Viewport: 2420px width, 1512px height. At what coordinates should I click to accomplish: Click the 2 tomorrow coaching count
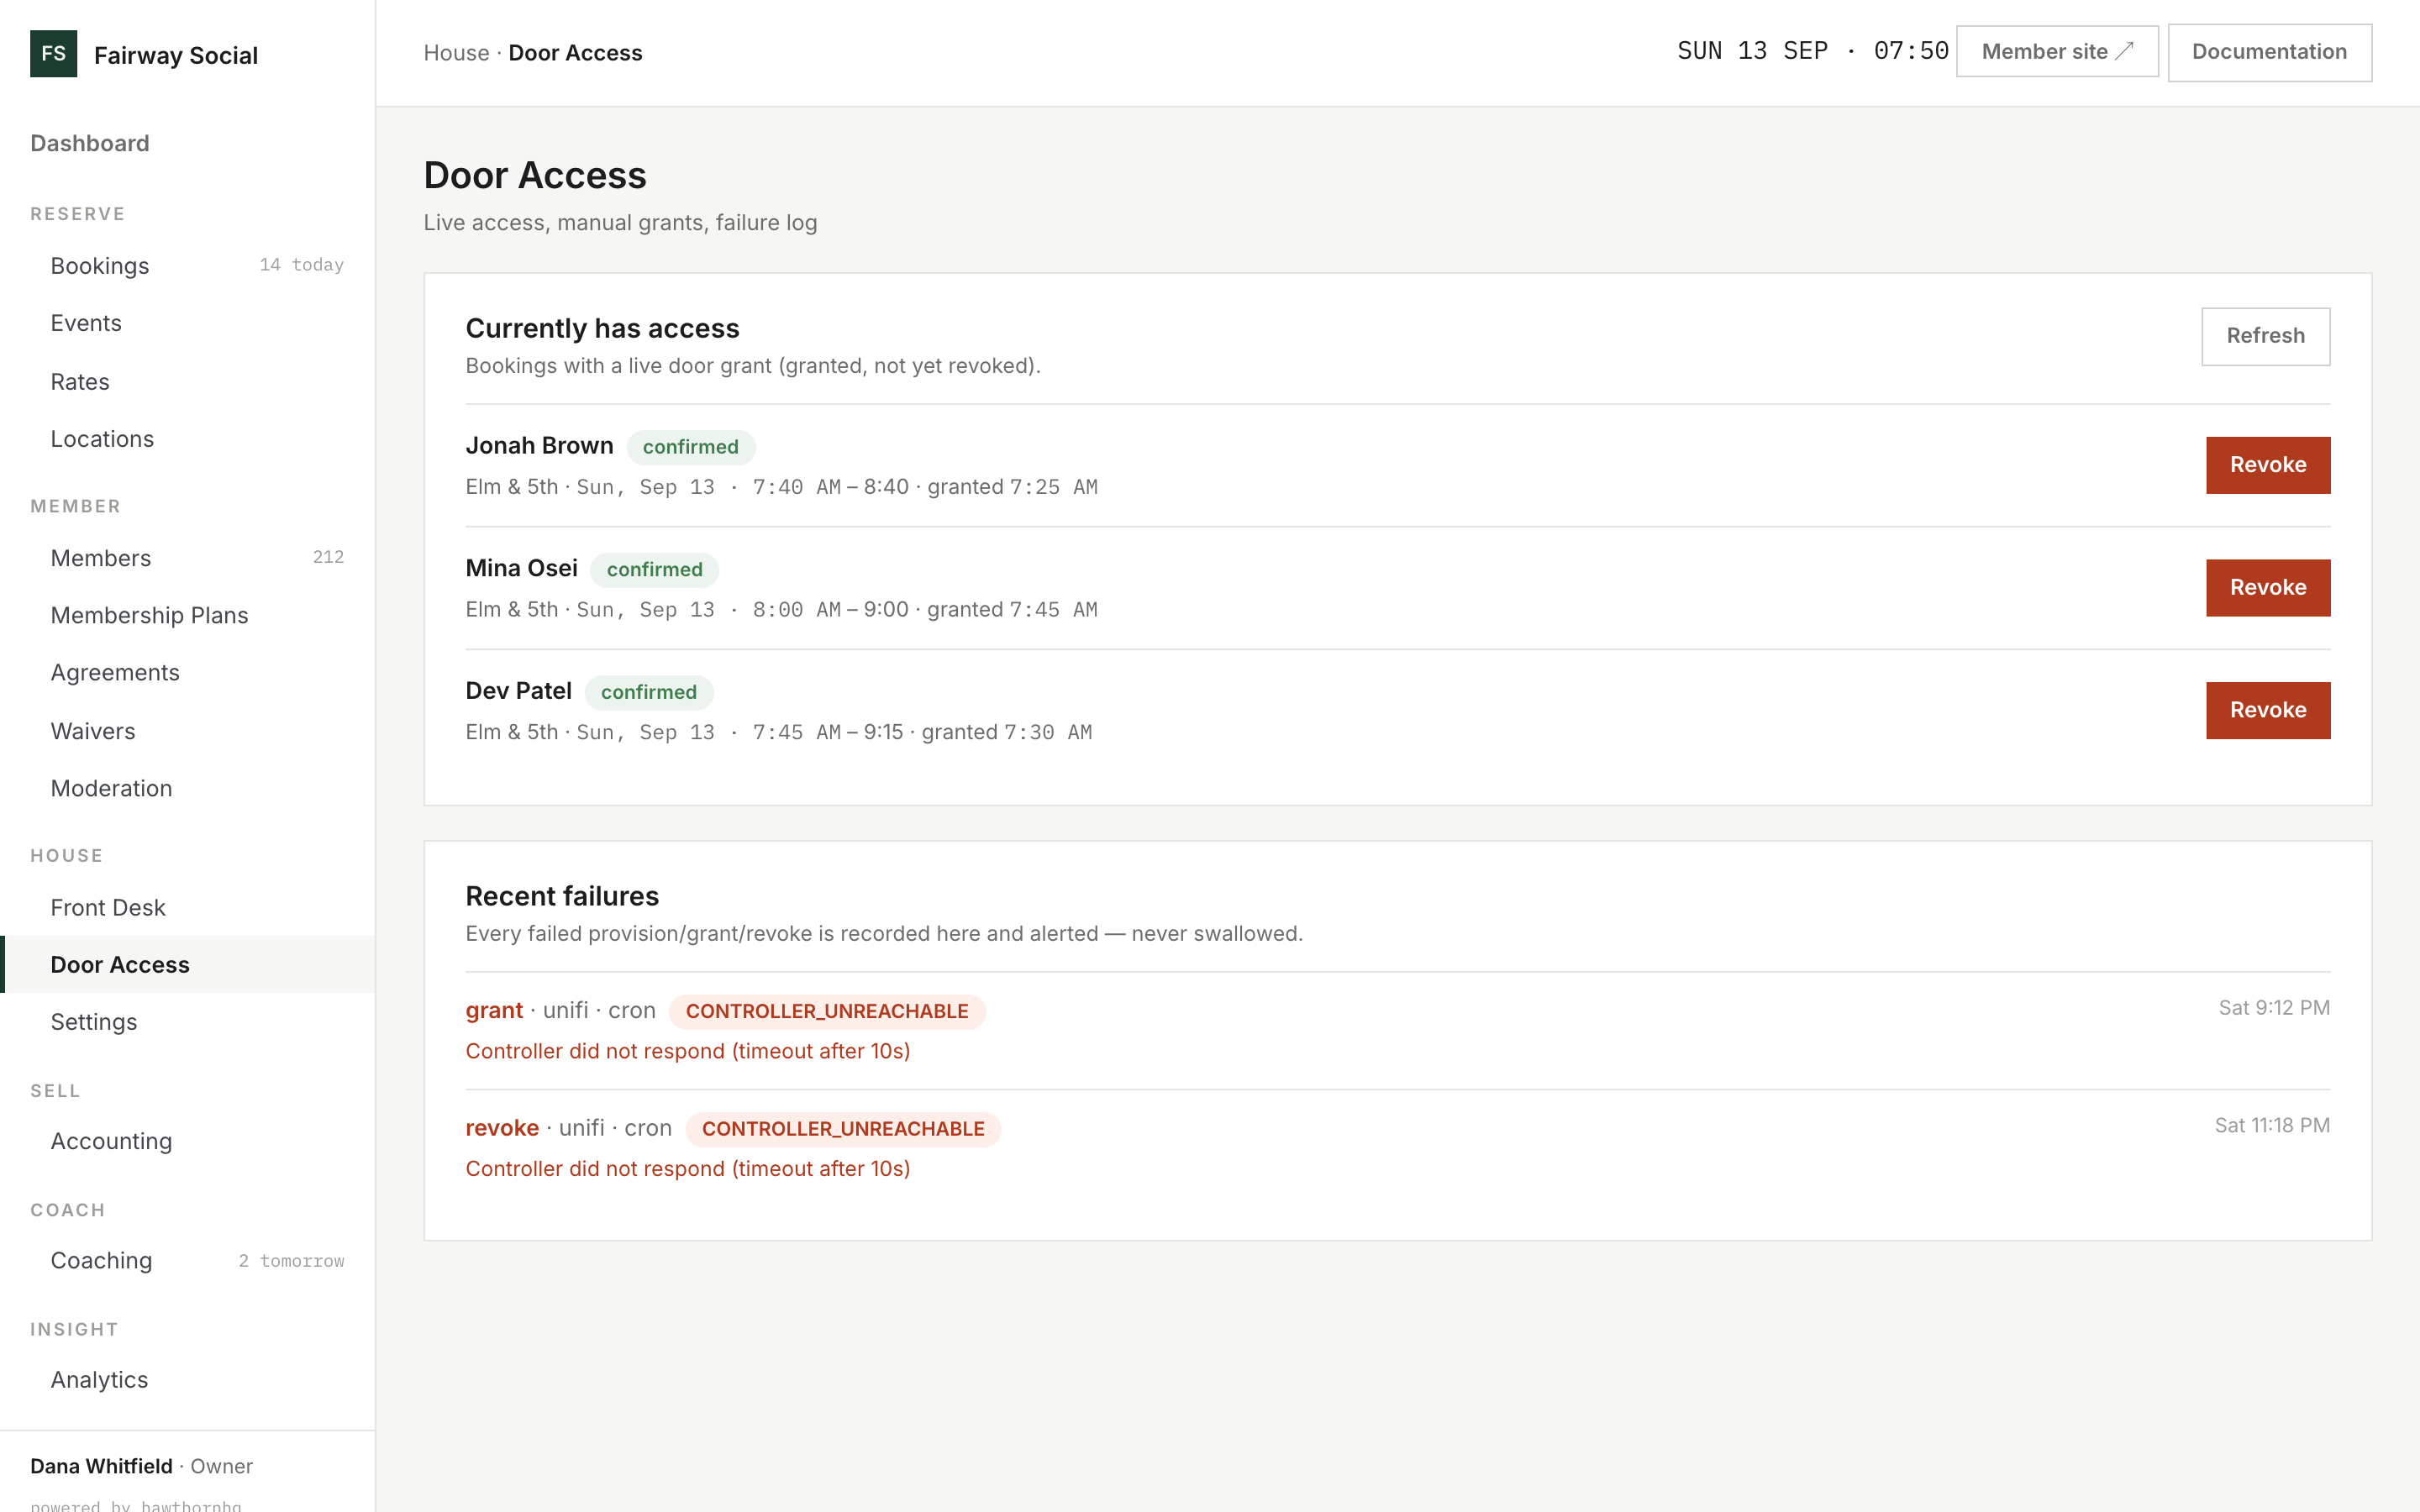coord(291,1261)
